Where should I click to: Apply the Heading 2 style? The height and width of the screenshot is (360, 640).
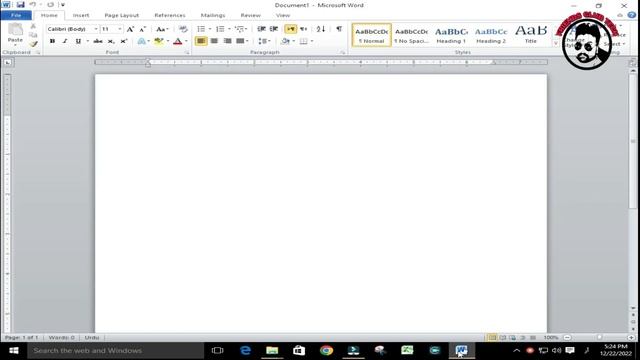point(491,35)
